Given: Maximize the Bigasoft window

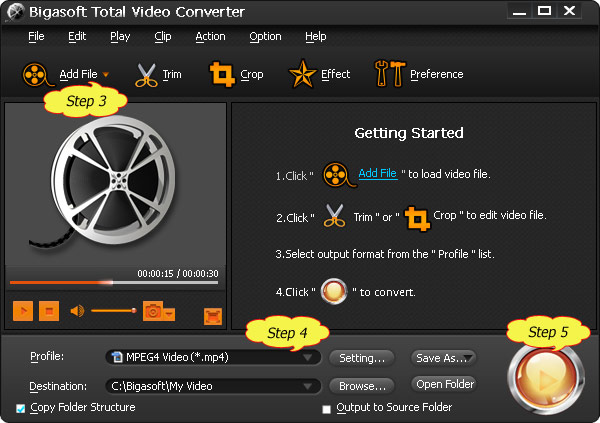Looking at the screenshot, I should point(544,11).
